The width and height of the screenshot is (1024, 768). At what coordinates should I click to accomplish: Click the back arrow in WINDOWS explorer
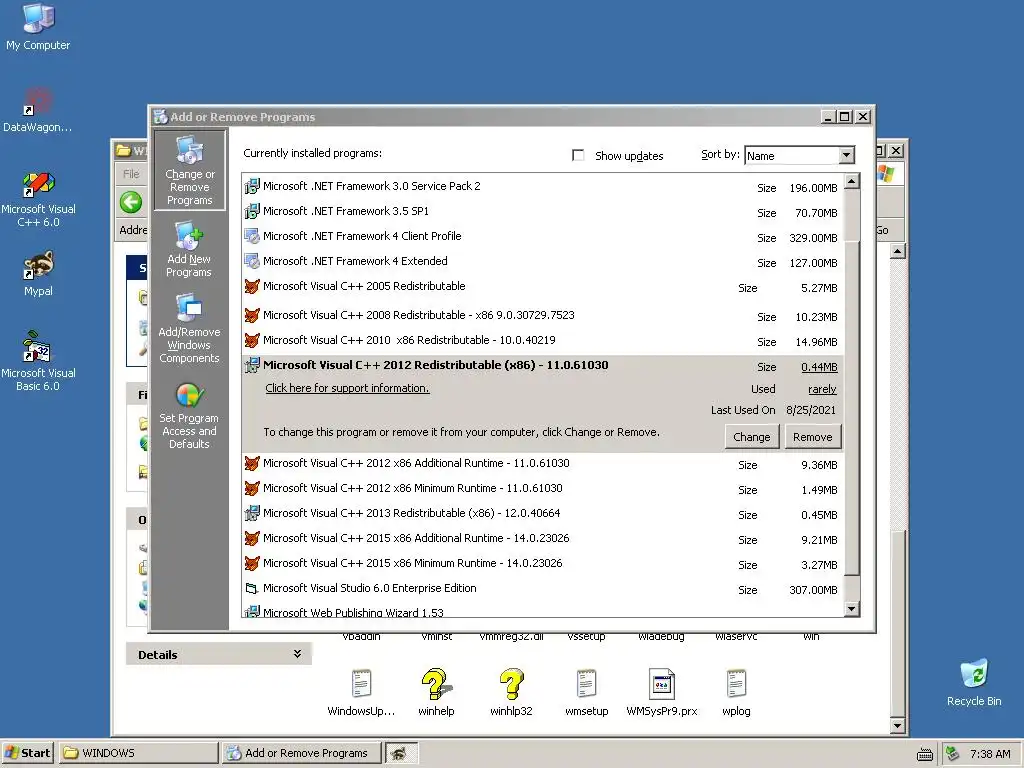[x=131, y=202]
